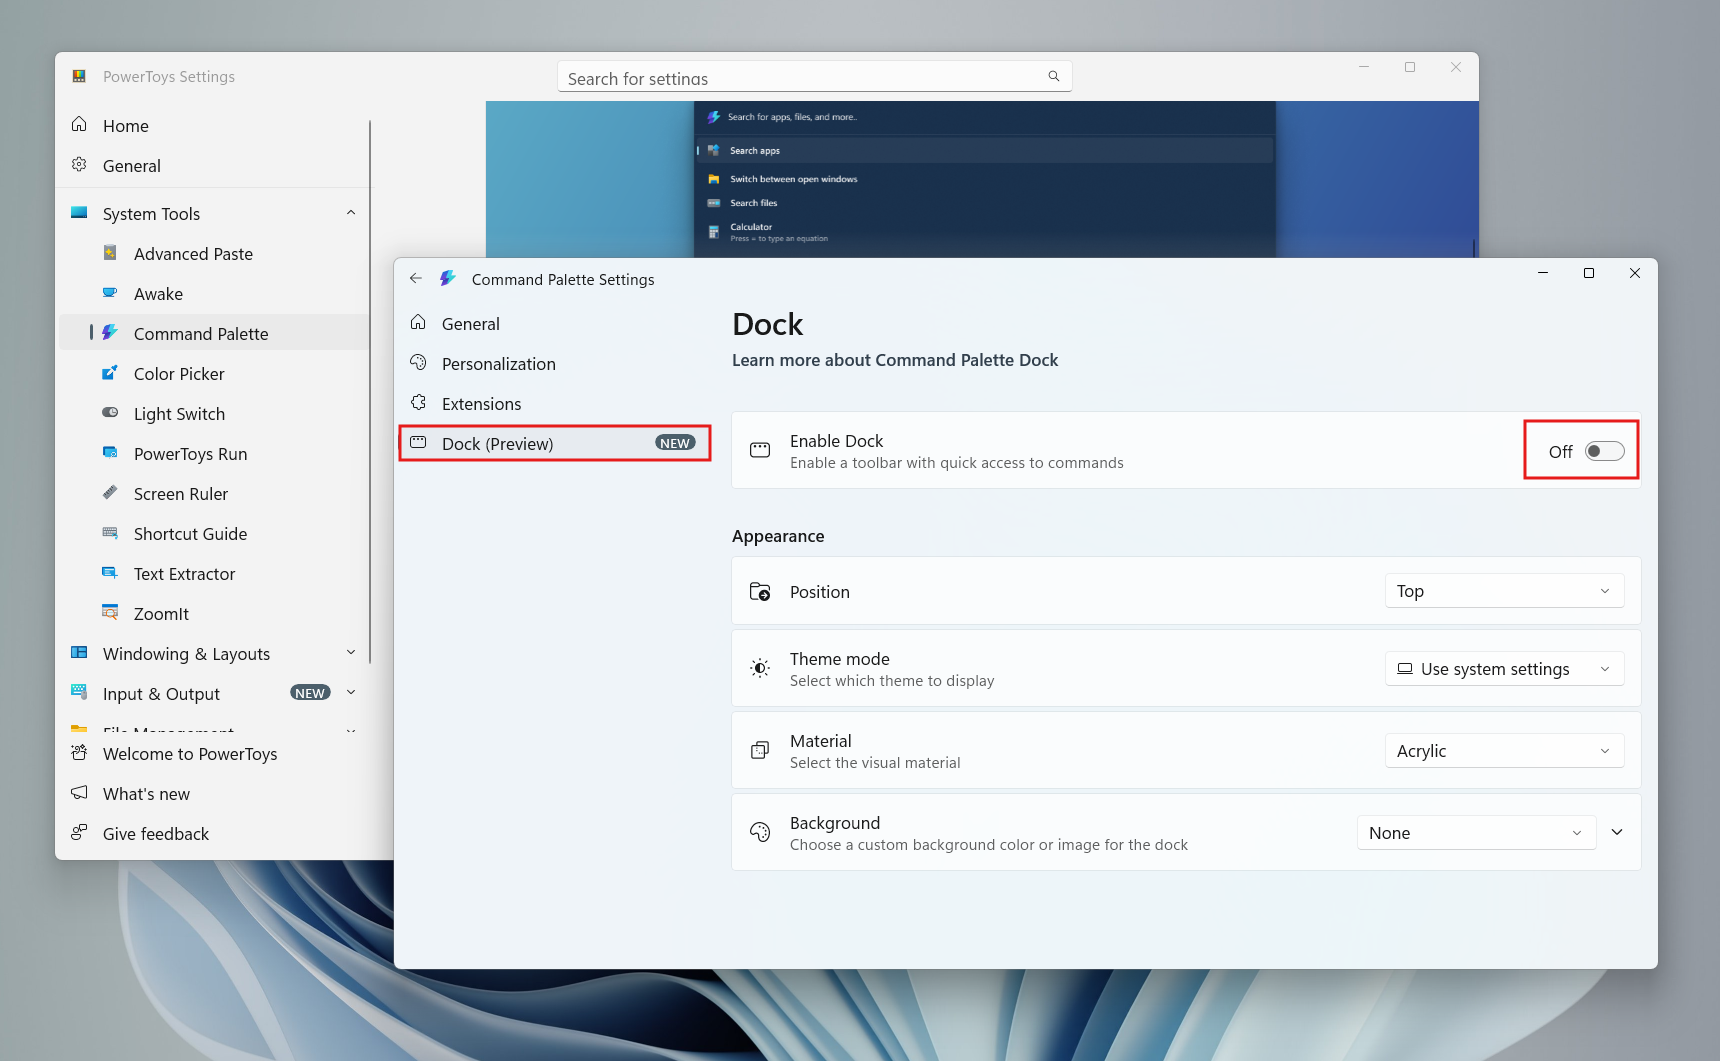Switch to the Personalization page
The image size is (1720, 1061).
(499, 363)
